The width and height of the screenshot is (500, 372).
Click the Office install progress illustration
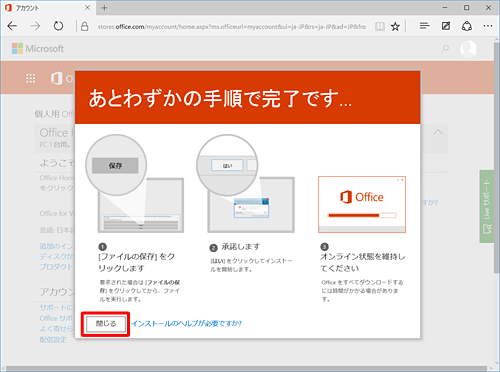pos(362,204)
